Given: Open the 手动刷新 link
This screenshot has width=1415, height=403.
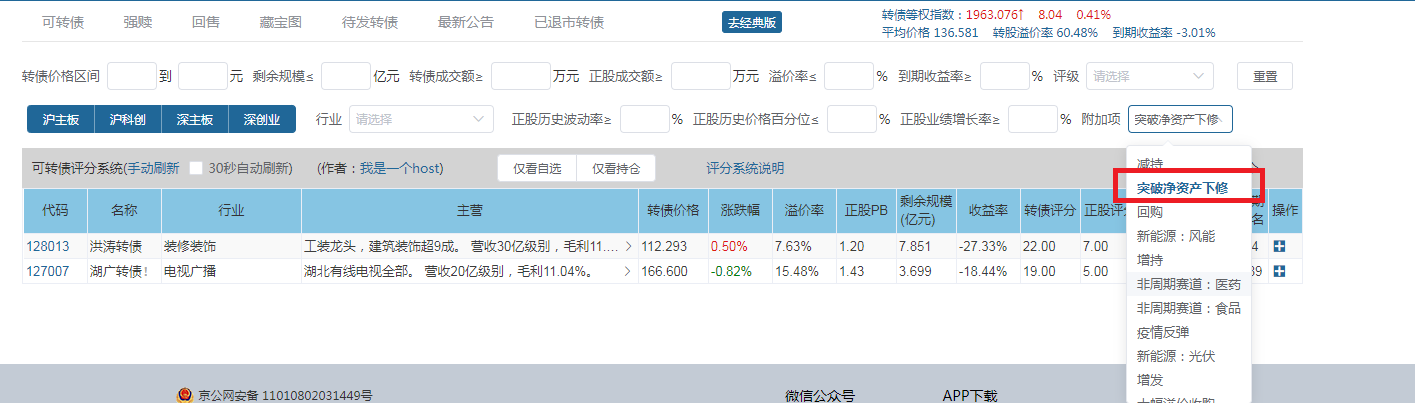Looking at the screenshot, I should coord(151,168).
